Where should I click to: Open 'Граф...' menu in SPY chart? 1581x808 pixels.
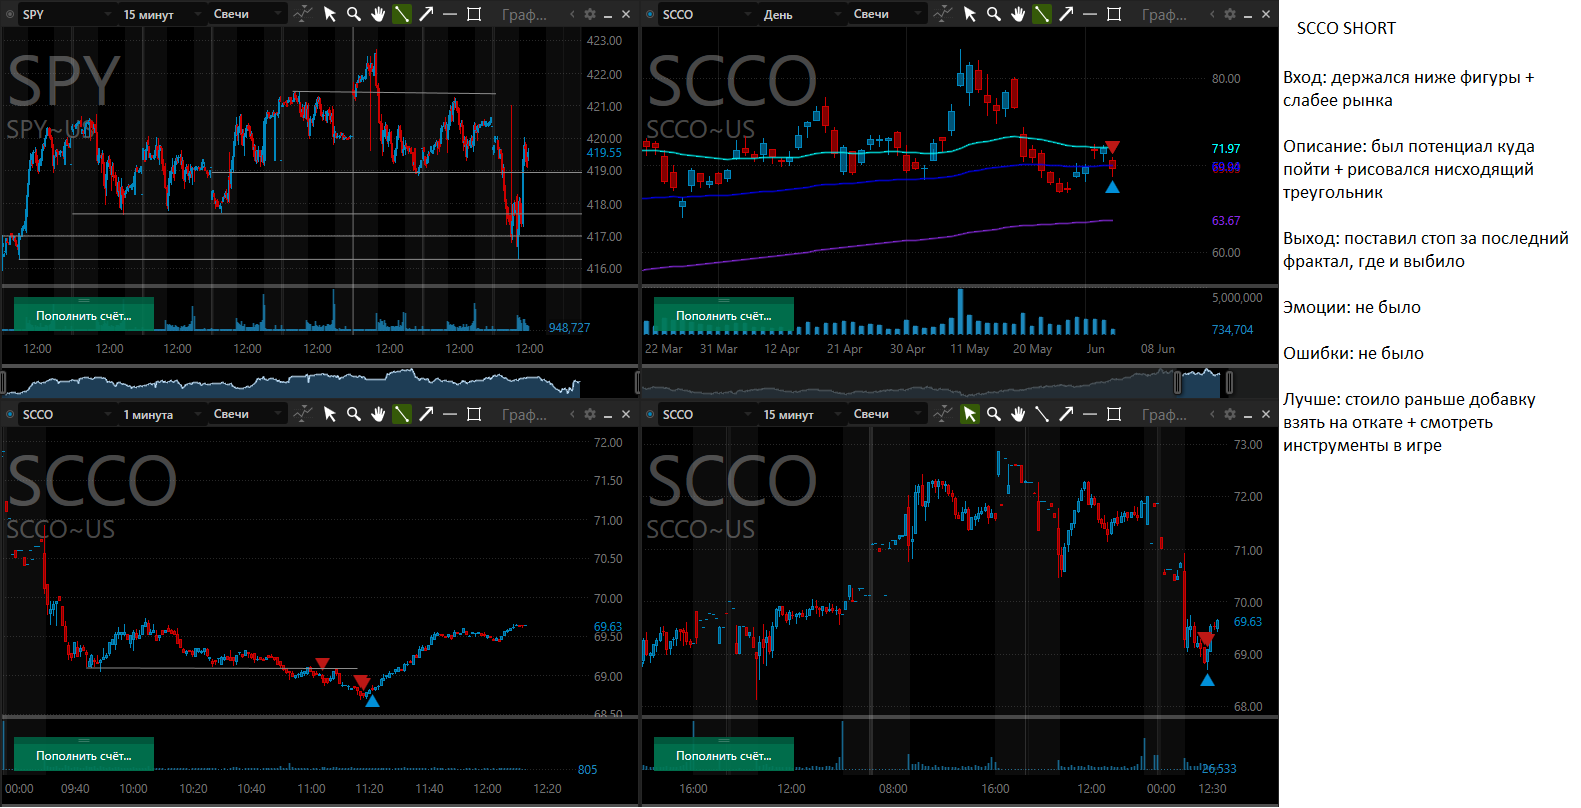click(x=524, y=15)
